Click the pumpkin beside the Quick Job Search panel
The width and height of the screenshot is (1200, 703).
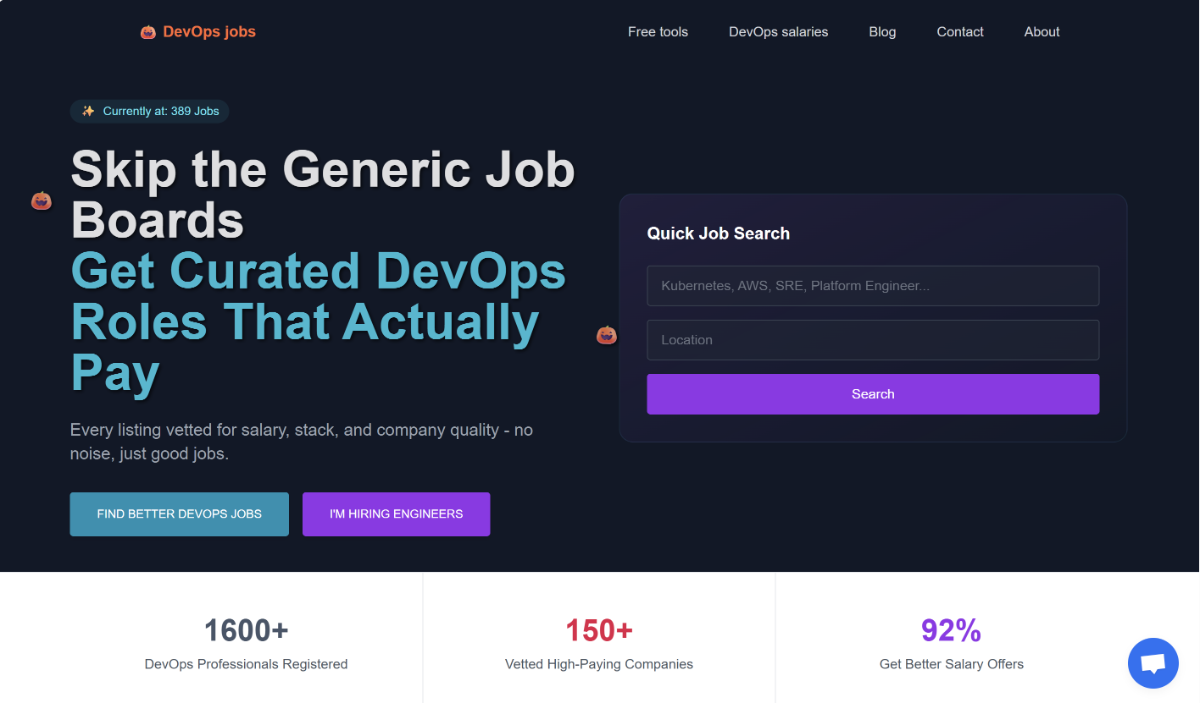pyautogui.click(x=606, y=335)
